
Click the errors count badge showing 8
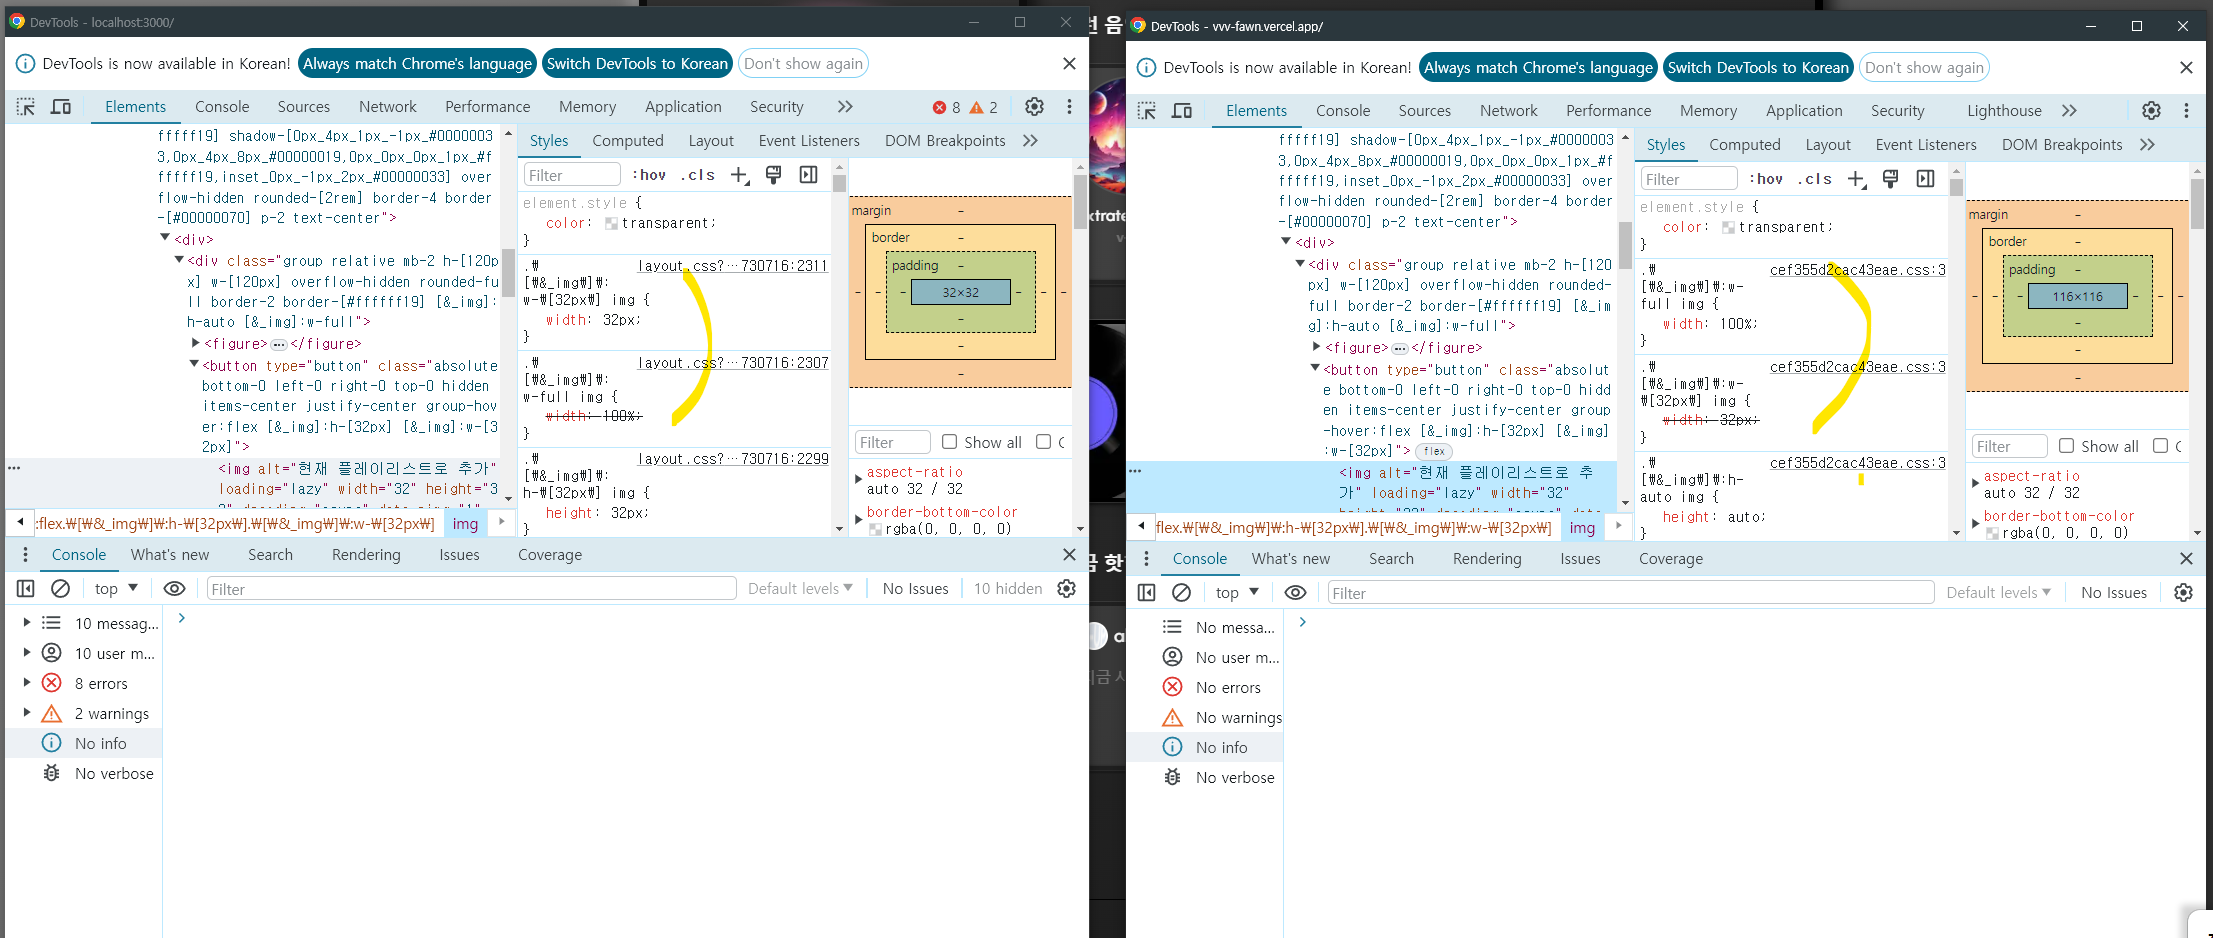946,107
